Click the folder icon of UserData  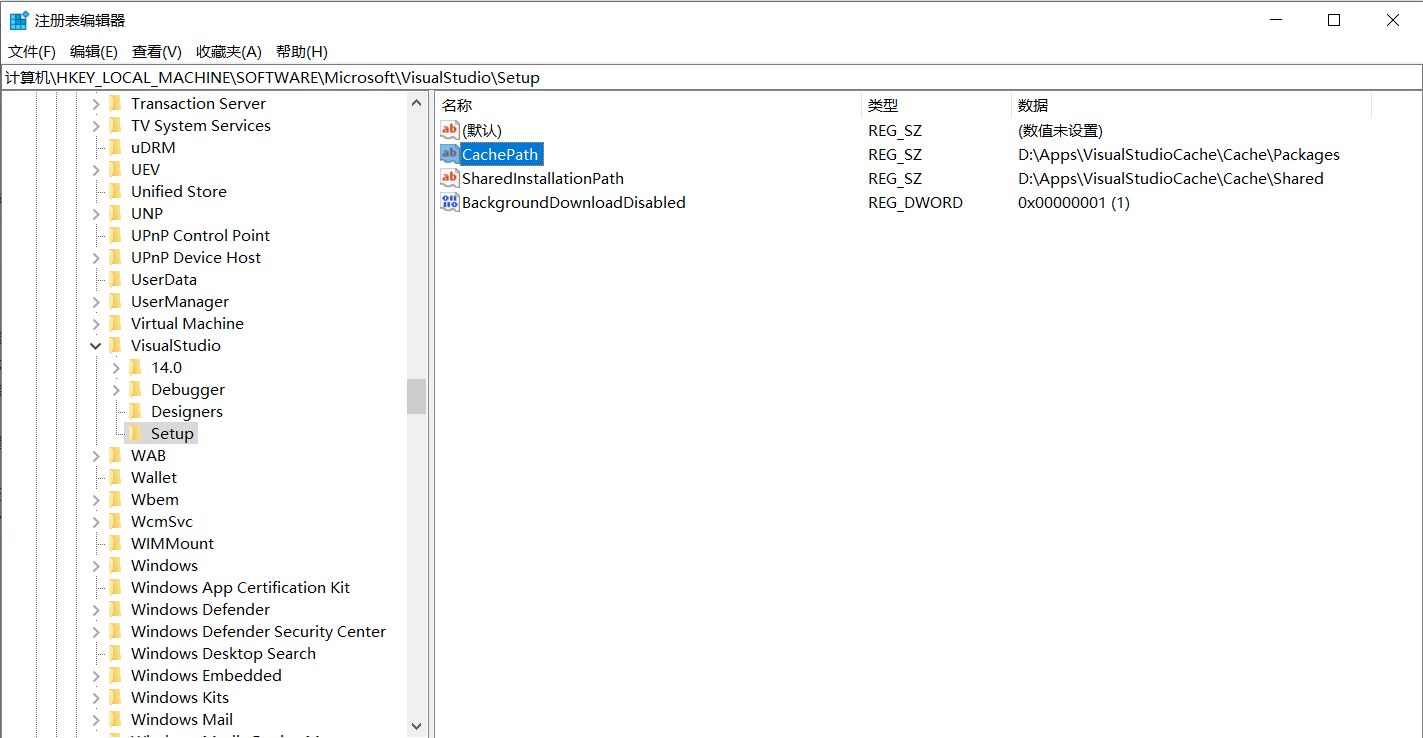pos(115,279)
